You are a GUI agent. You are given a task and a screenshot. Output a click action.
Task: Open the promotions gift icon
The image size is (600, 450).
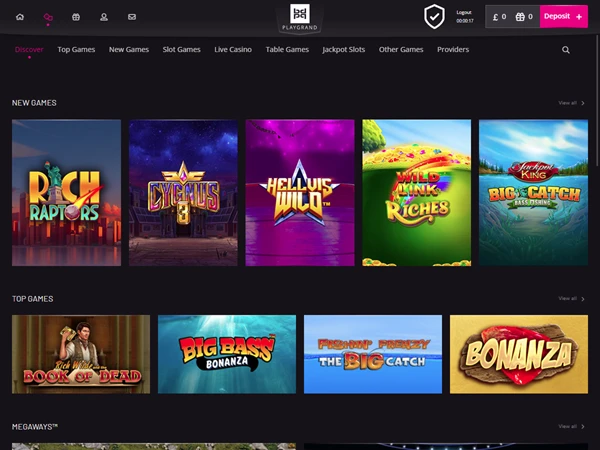click(76, 17)
